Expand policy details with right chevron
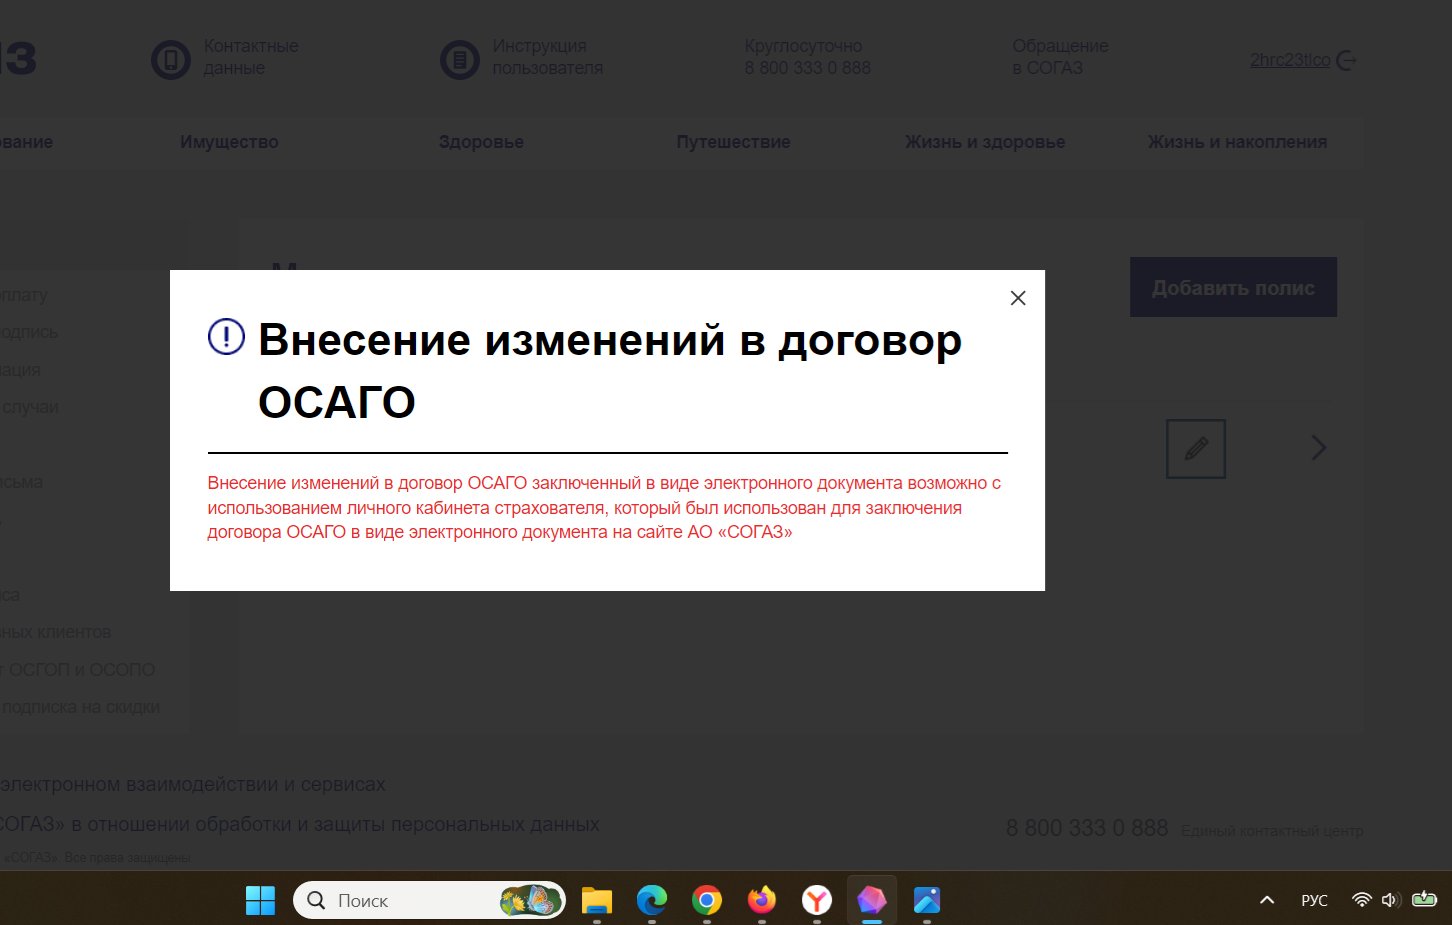 pyautogui.click(x=1319, y=447)
